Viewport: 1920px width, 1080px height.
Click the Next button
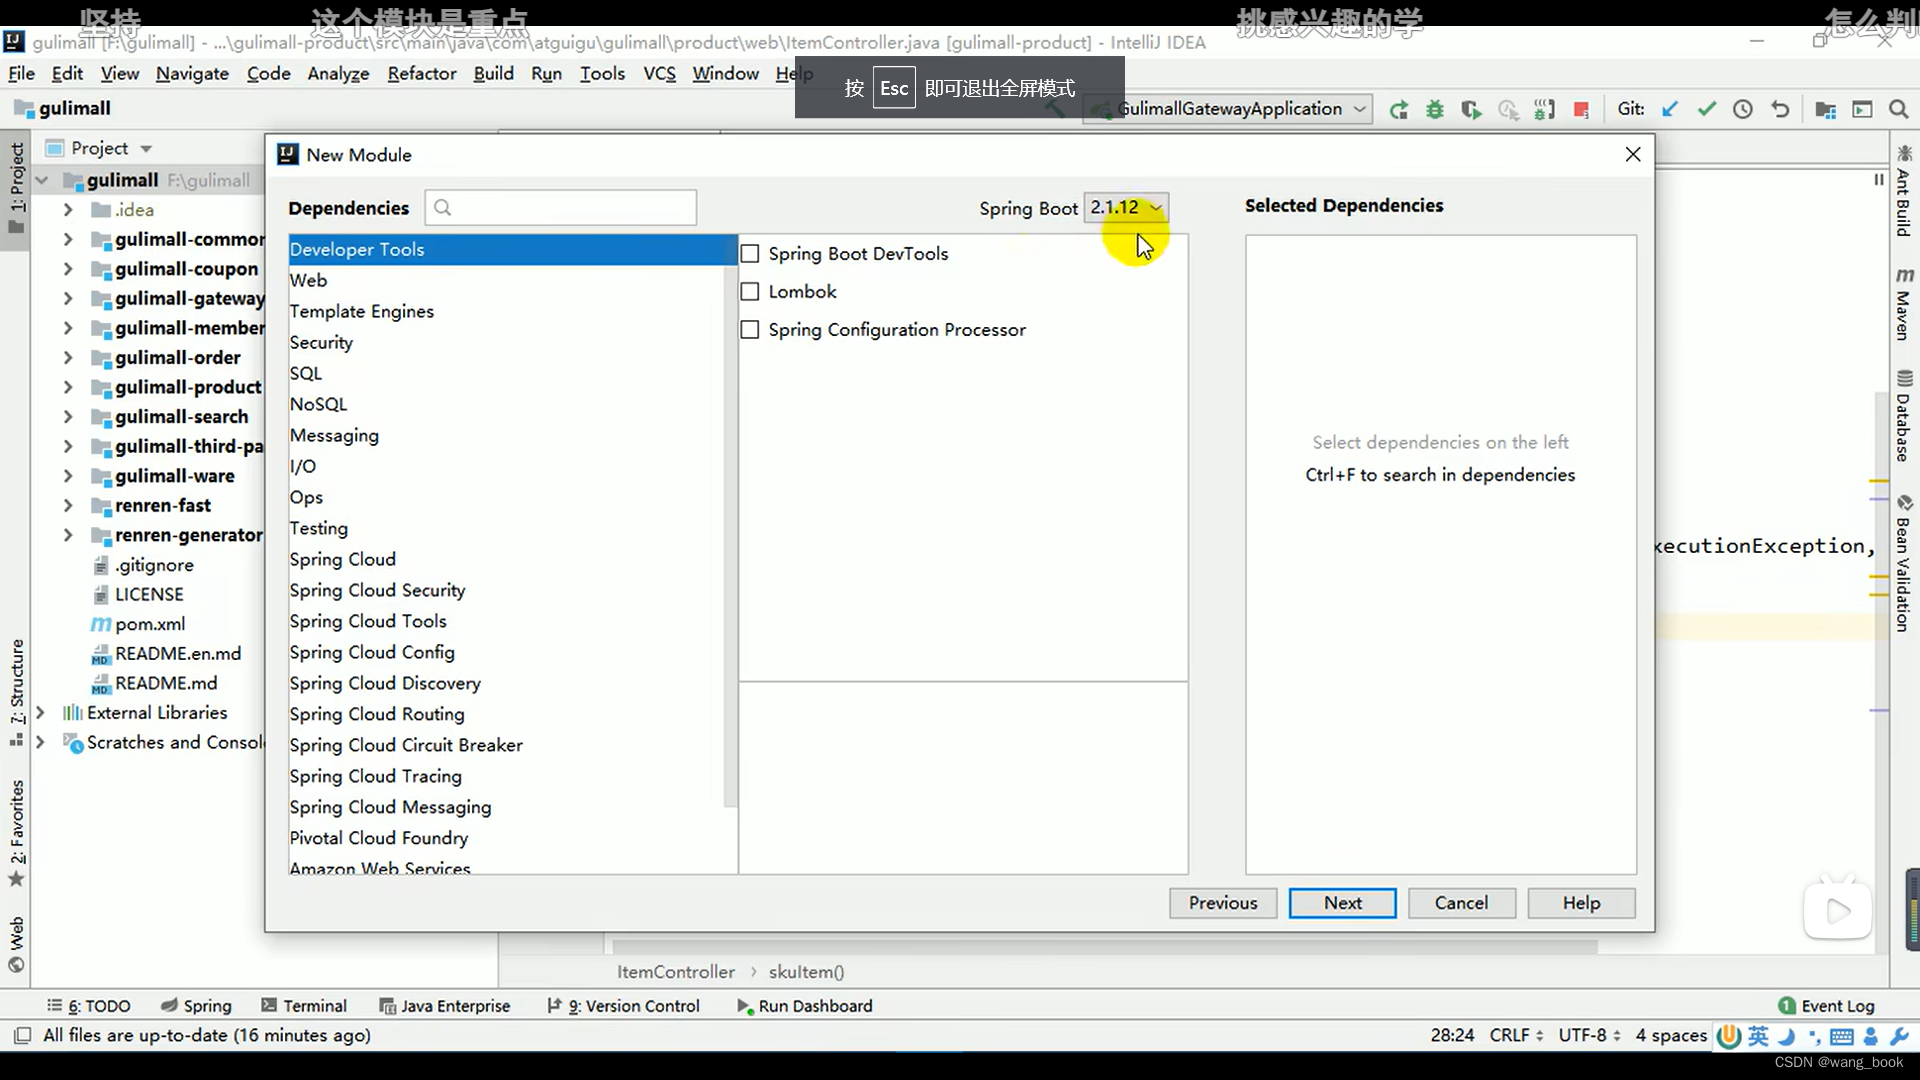click(1343, 903)
